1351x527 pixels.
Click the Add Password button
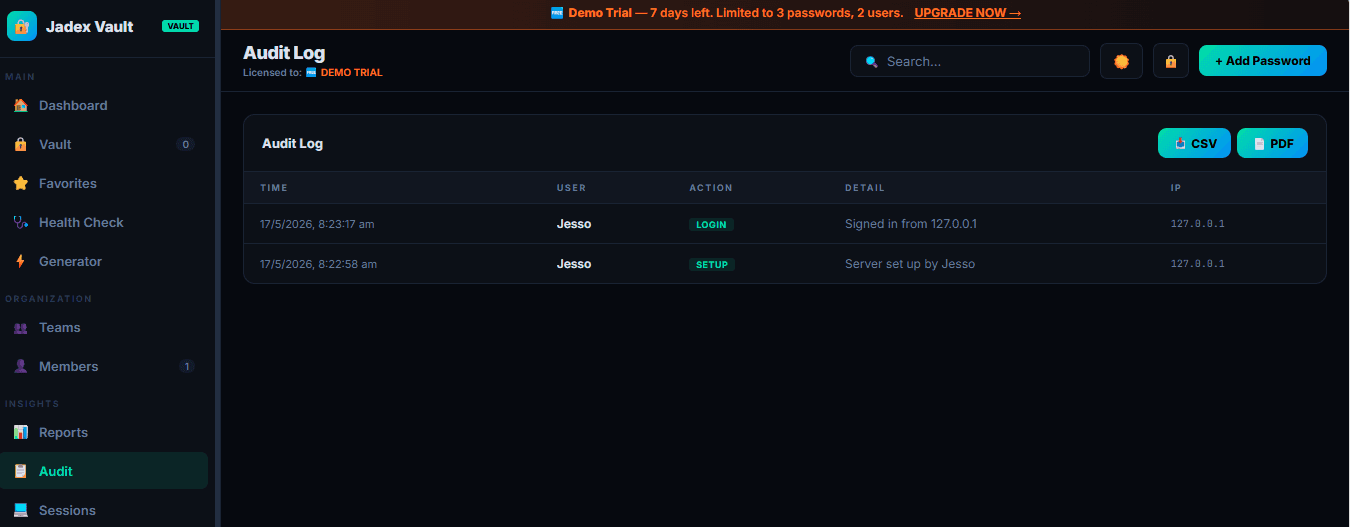coord(1262,61)
